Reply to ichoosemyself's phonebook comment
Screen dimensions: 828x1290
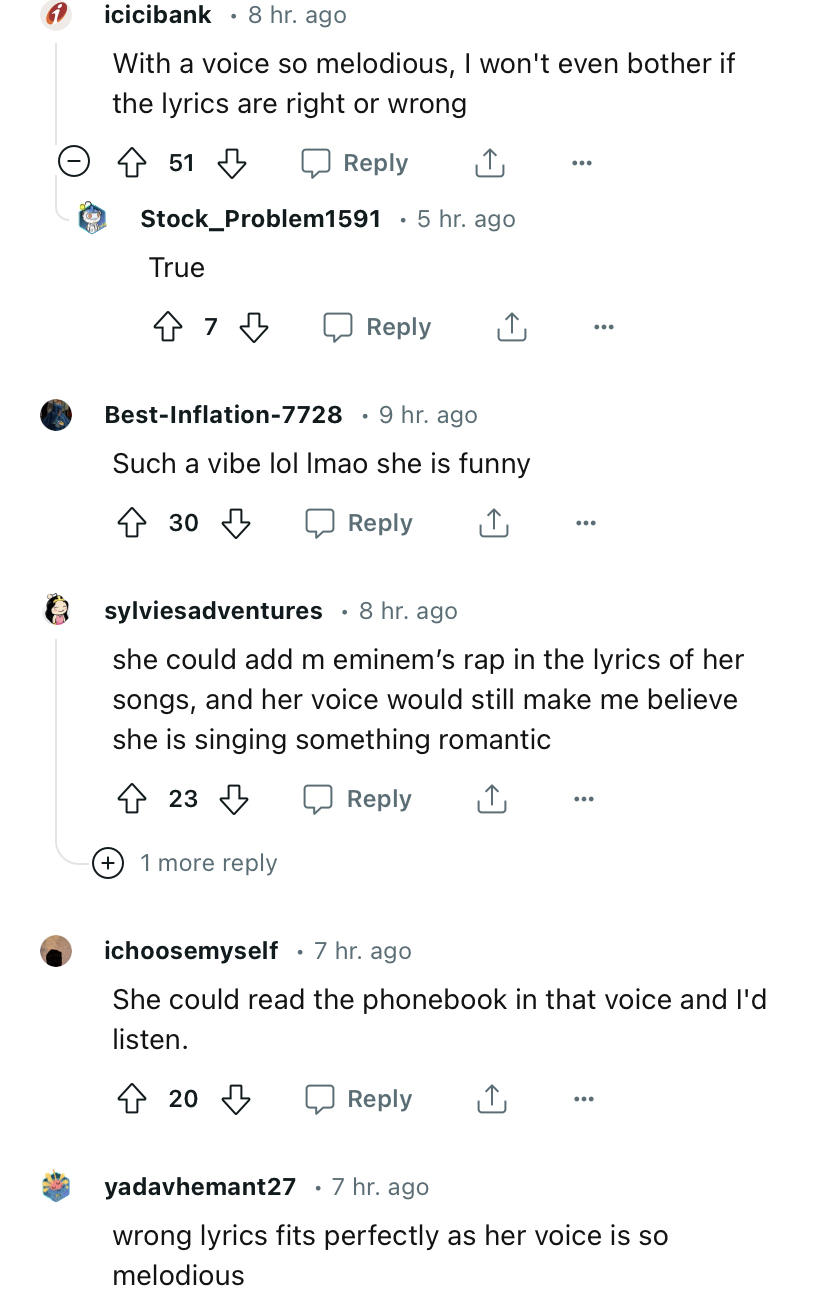358,1099
